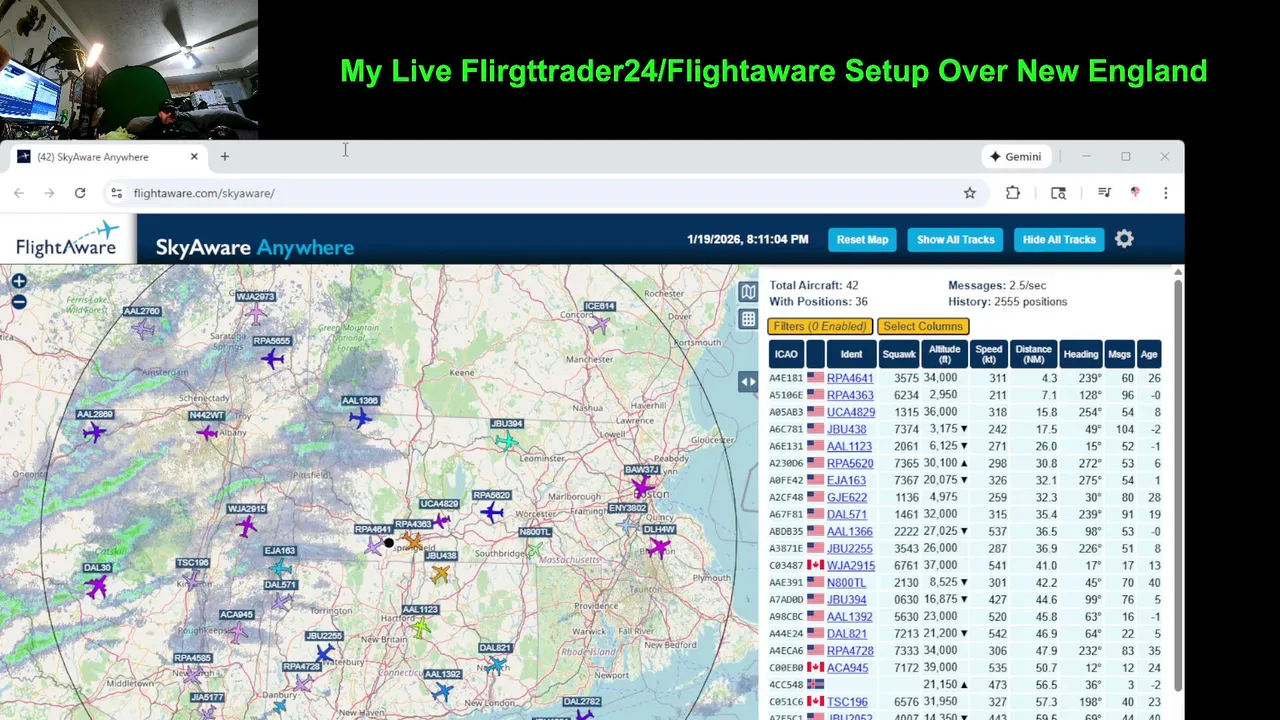Click altitude value 37,000
Image resolution: width=1280 pixels, height=720 pixels.
(x=940, y=565)
